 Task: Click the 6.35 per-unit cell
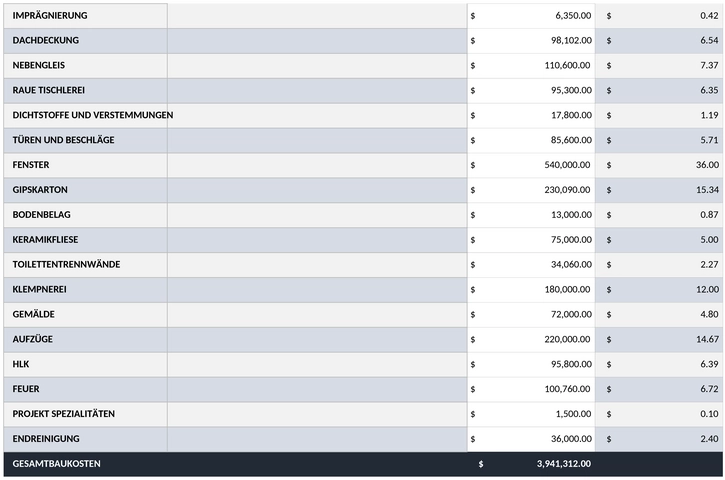click(x=659, y=91)
